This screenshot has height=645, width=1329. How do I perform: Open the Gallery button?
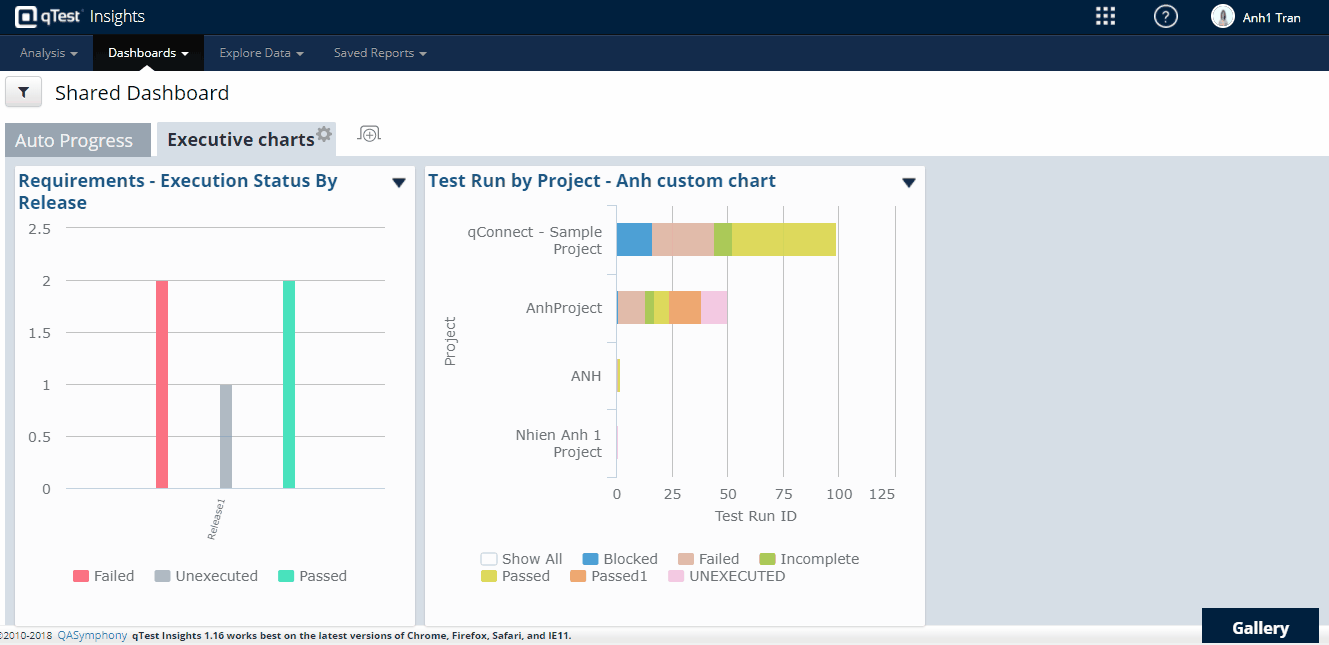(1260, 627)
